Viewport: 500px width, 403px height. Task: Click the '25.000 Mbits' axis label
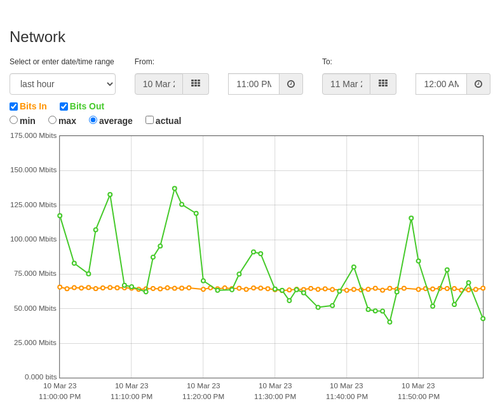[35, 343]
